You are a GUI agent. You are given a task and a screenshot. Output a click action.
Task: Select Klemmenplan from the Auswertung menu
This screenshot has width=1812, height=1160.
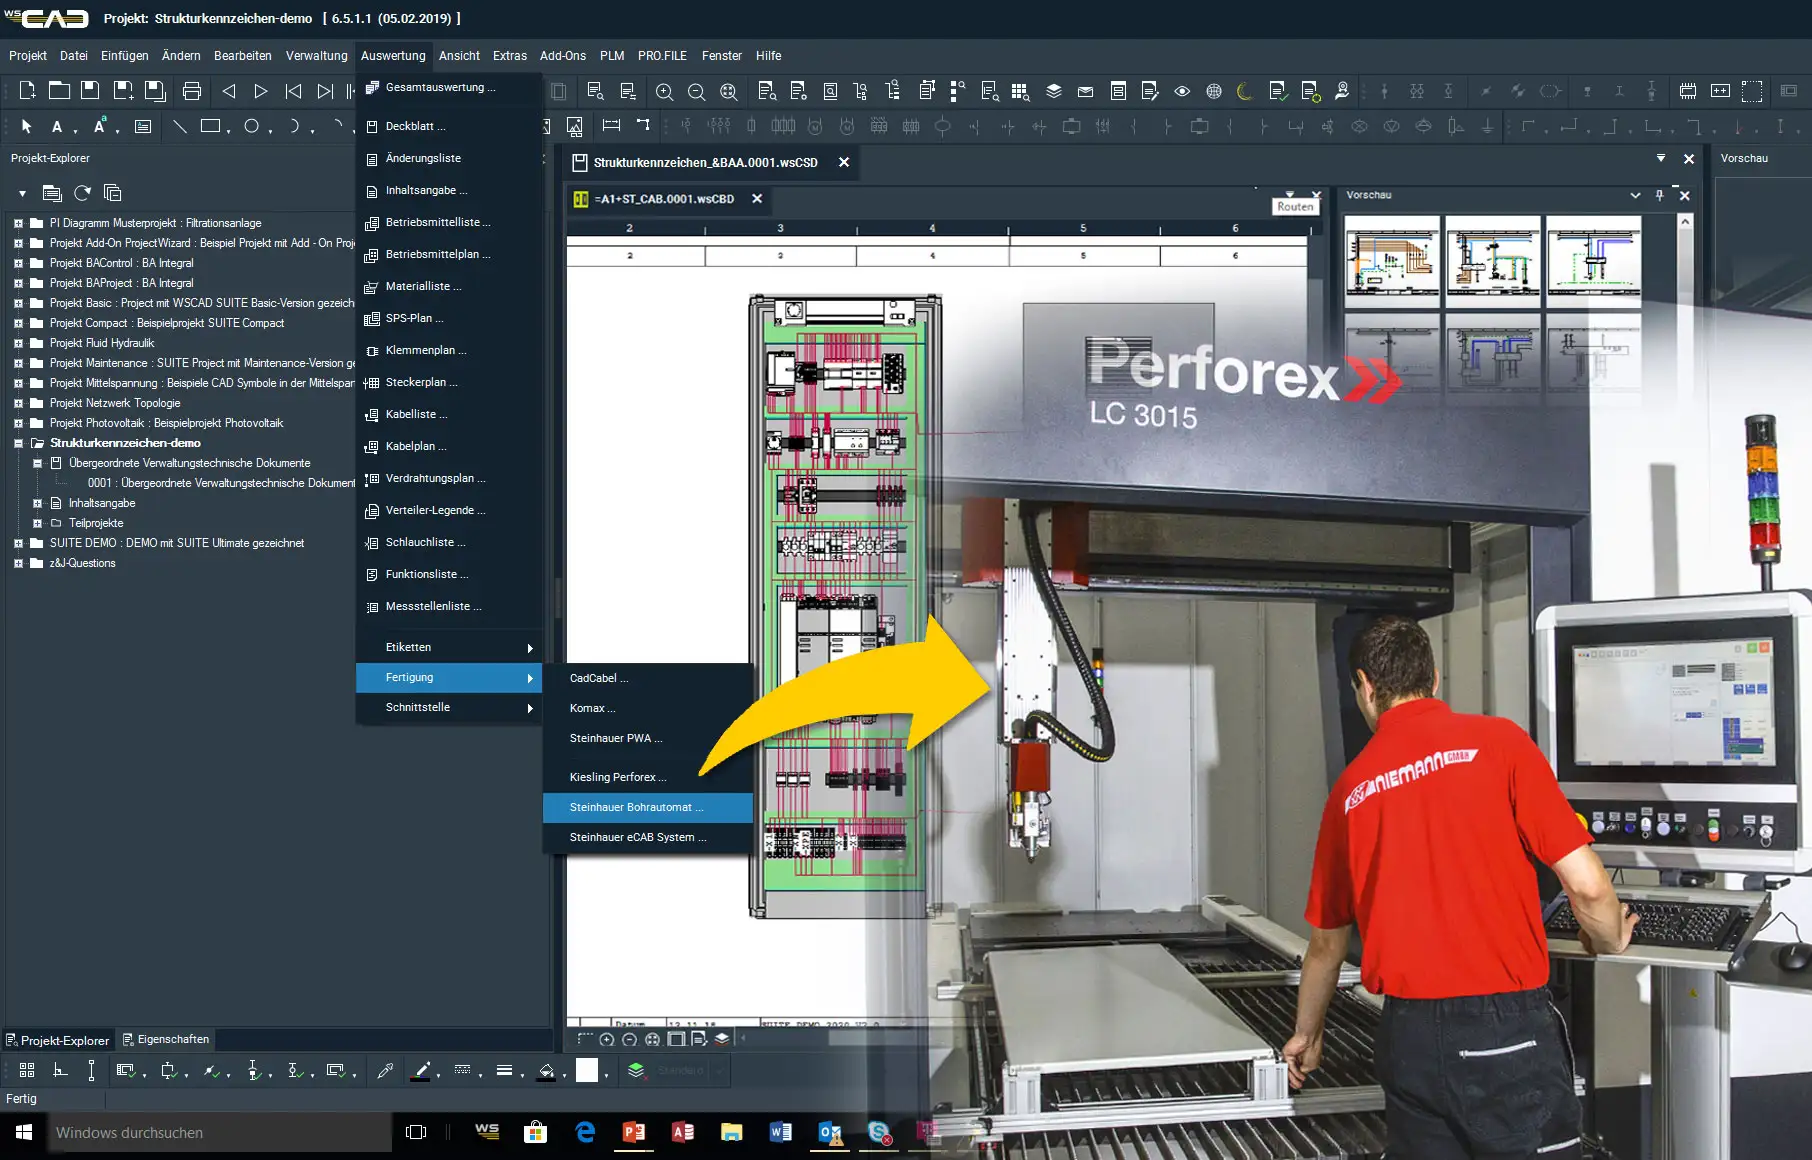(449, 350)
